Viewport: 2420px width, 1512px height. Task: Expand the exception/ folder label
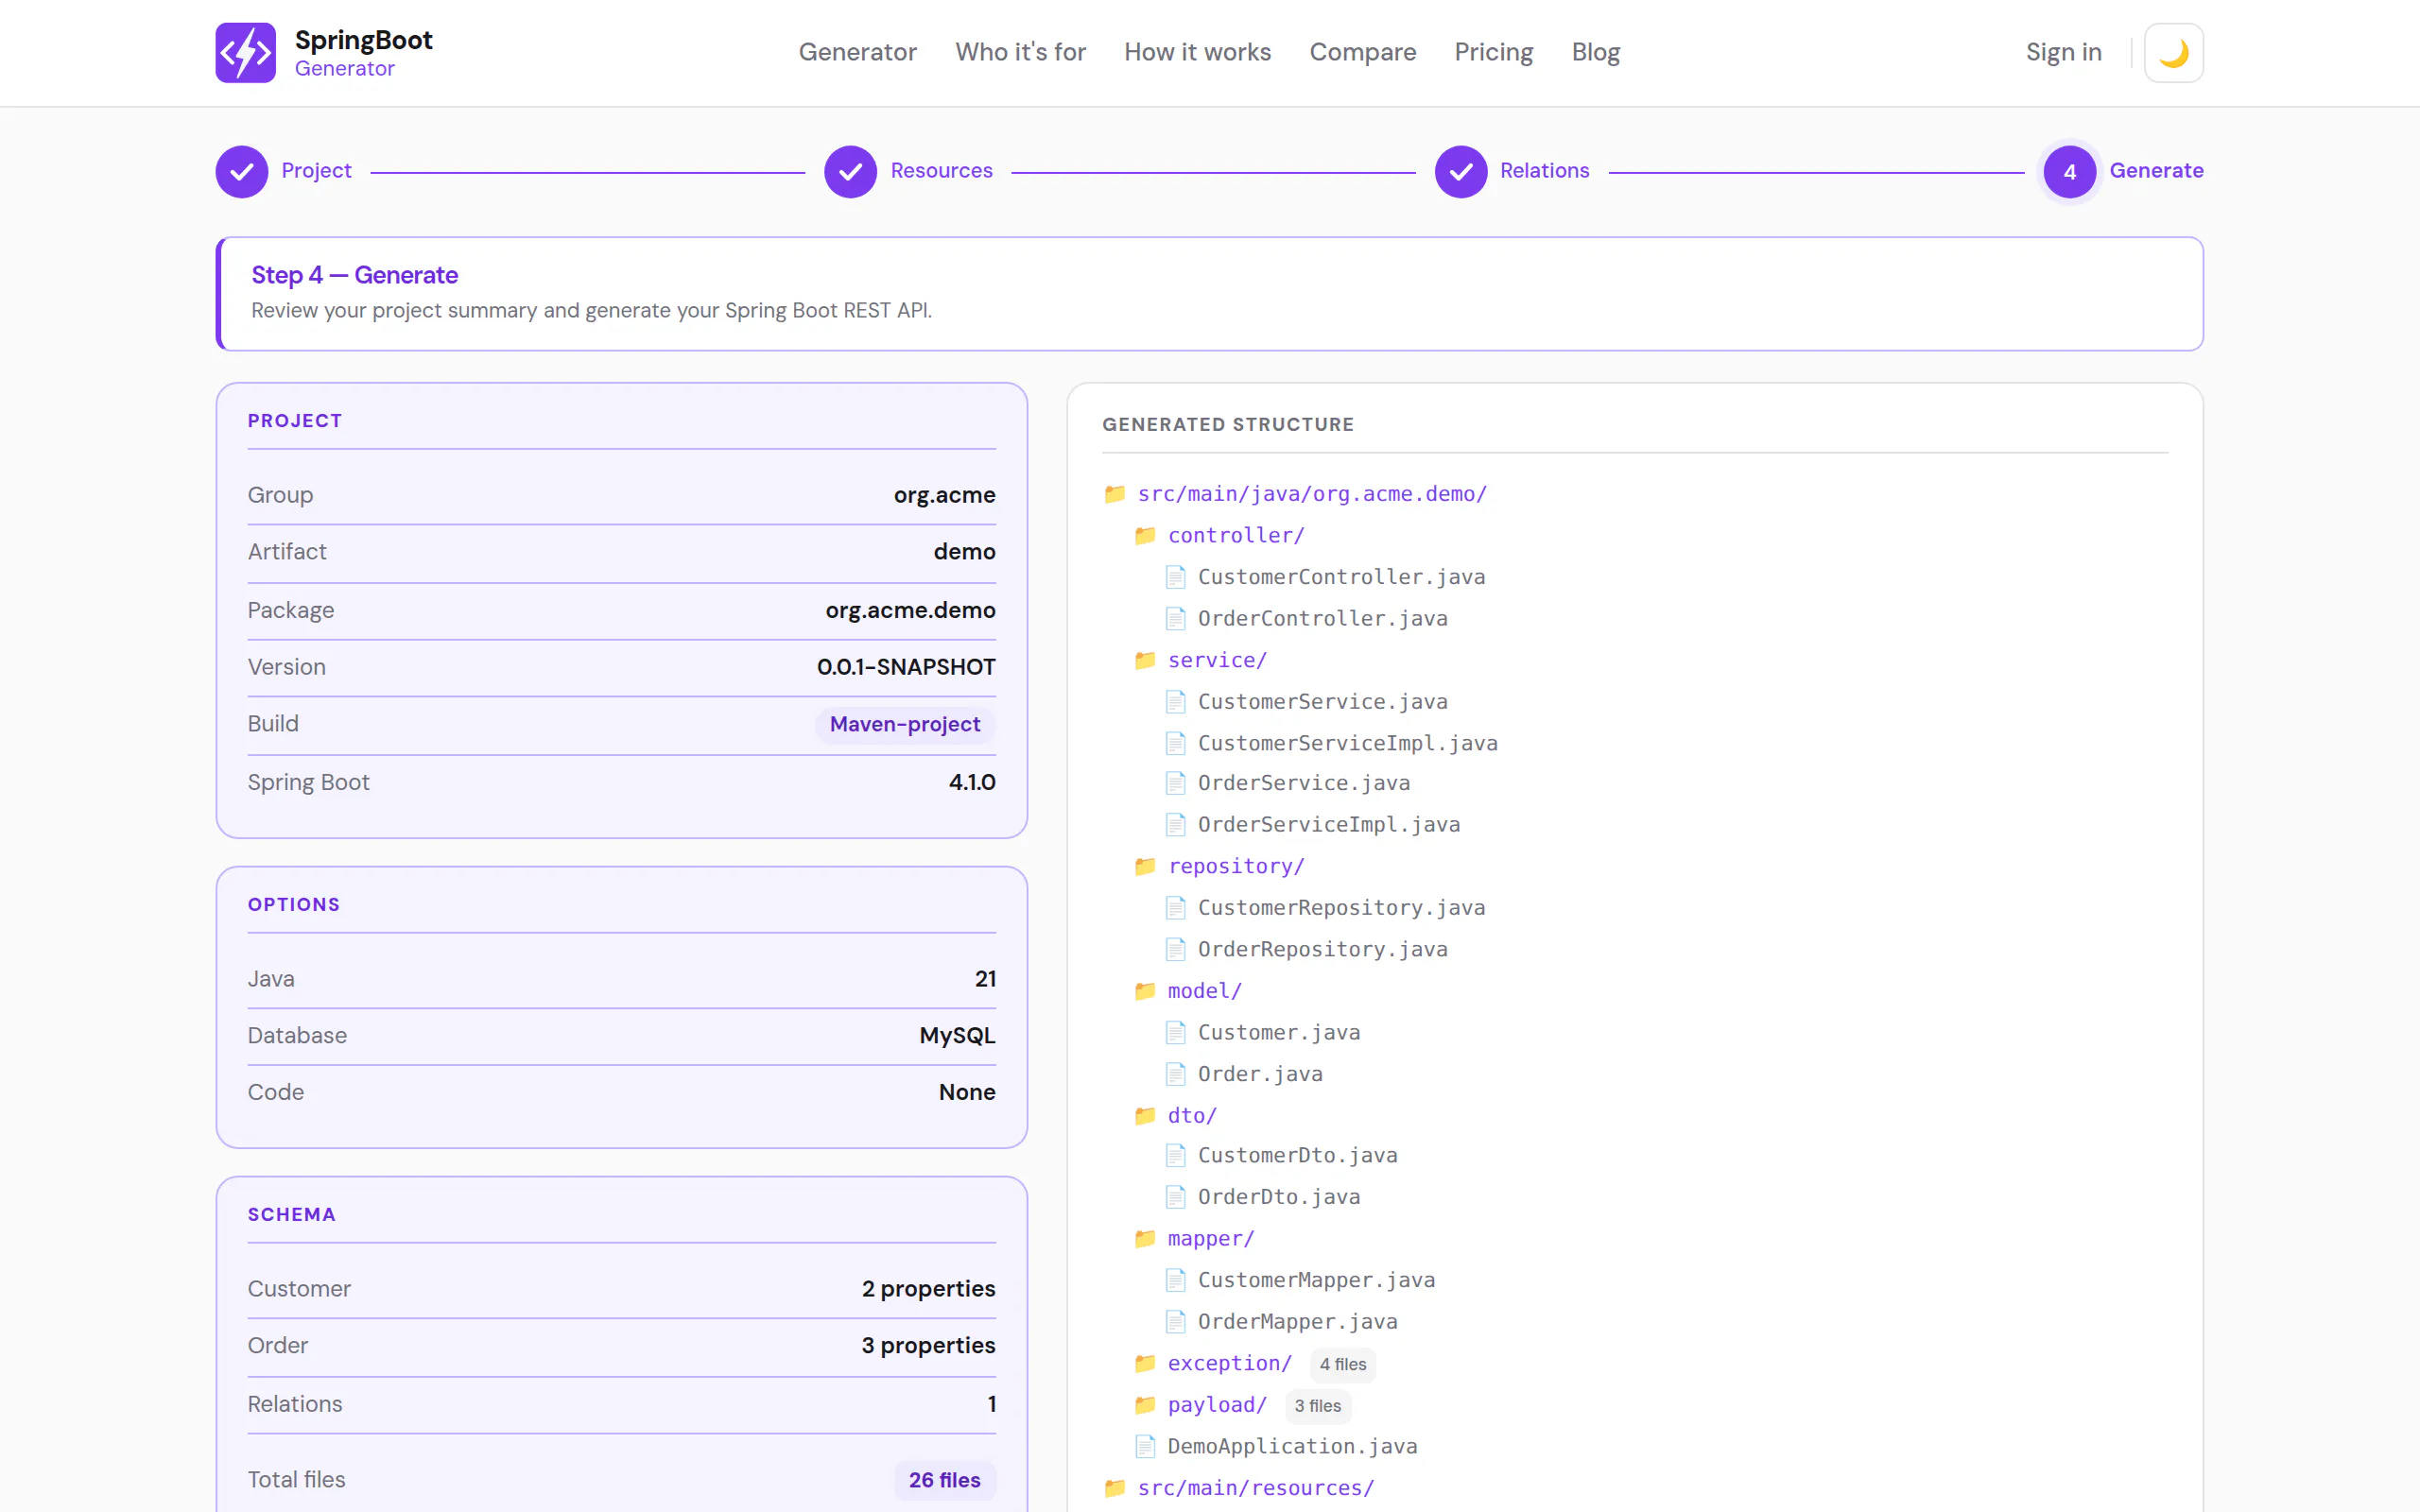[1230, 1363]
